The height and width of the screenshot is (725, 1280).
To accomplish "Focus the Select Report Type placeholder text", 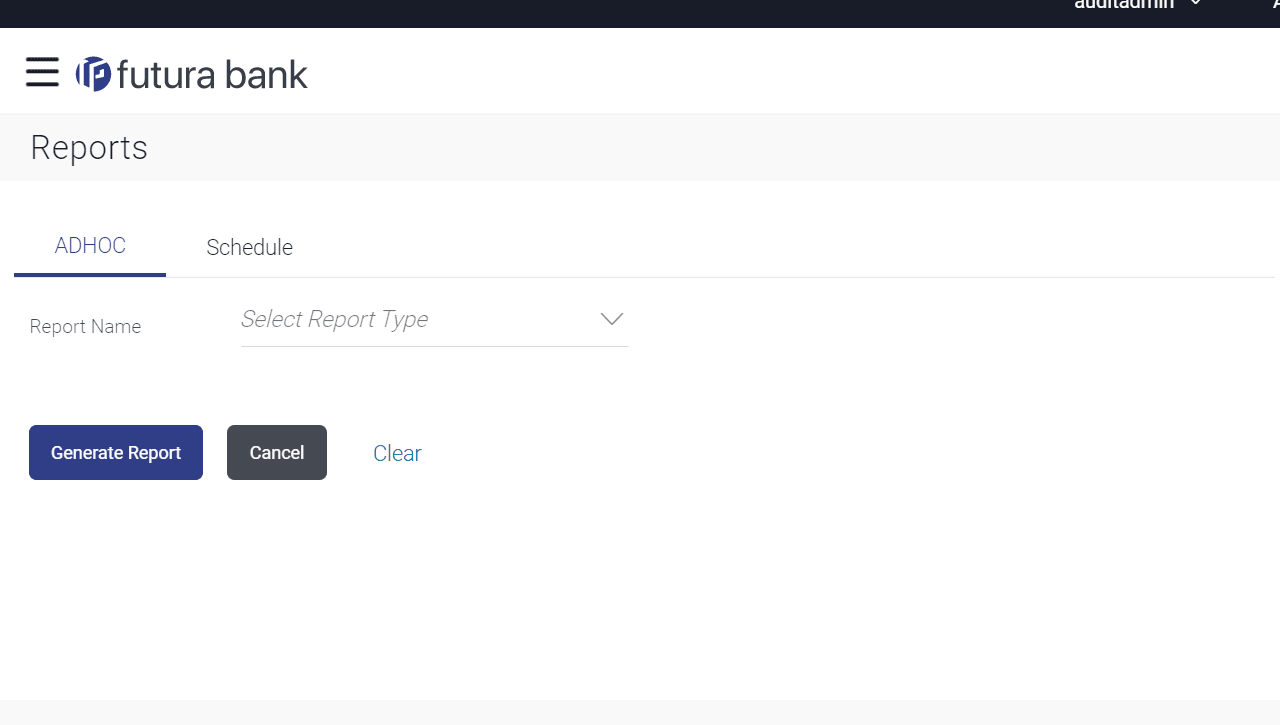I will (x=334, y=319).
